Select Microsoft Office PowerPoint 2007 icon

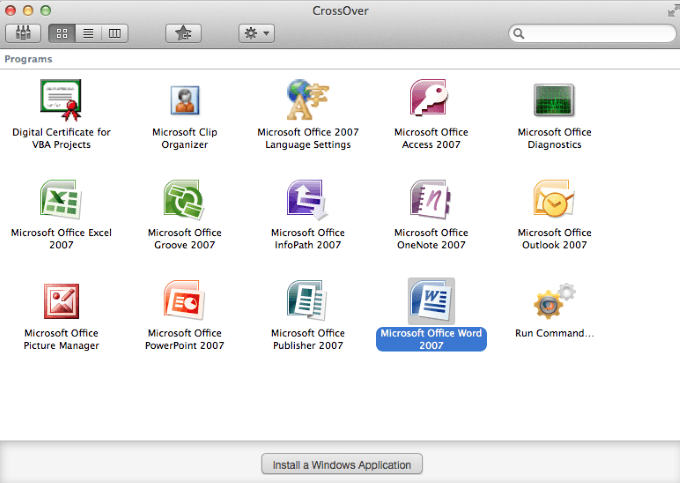click(184, 300)
